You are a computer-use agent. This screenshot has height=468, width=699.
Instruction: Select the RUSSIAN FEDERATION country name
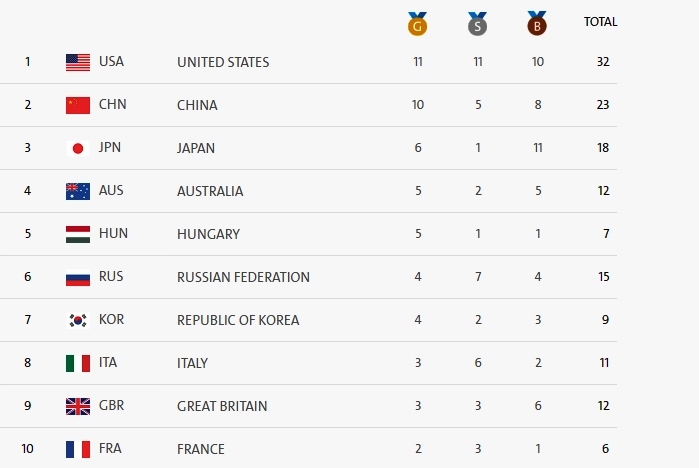pyautogui.click(x=243, y=277)
